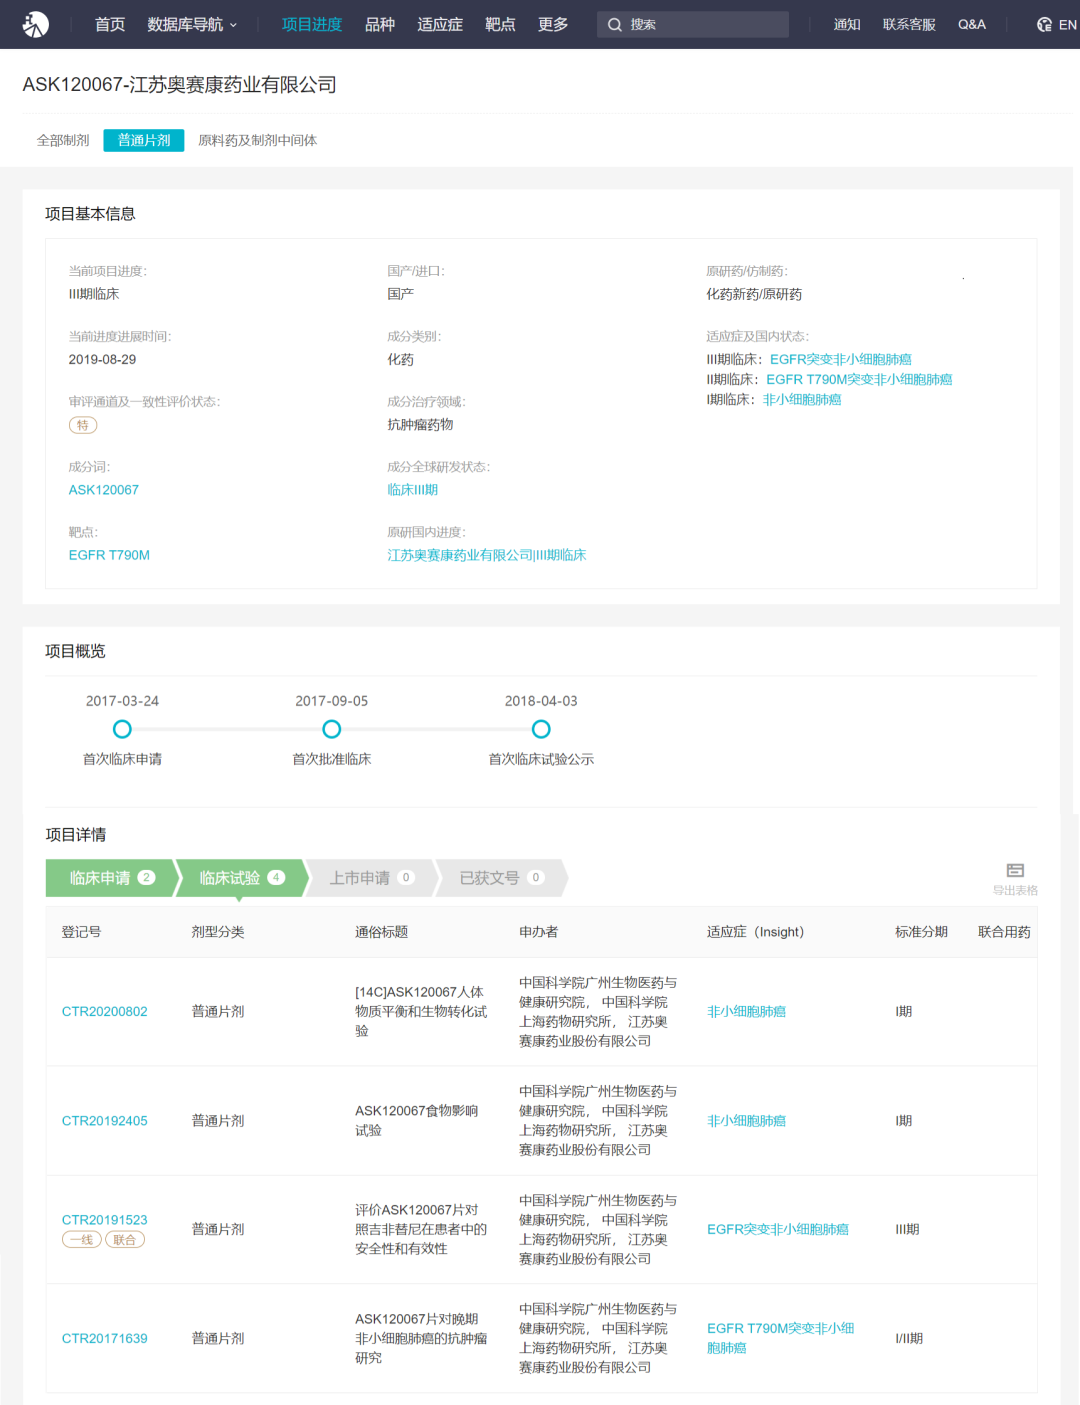Open 非小细胞肺癌 indication in CTR20200802 row

click(746, 1012)
